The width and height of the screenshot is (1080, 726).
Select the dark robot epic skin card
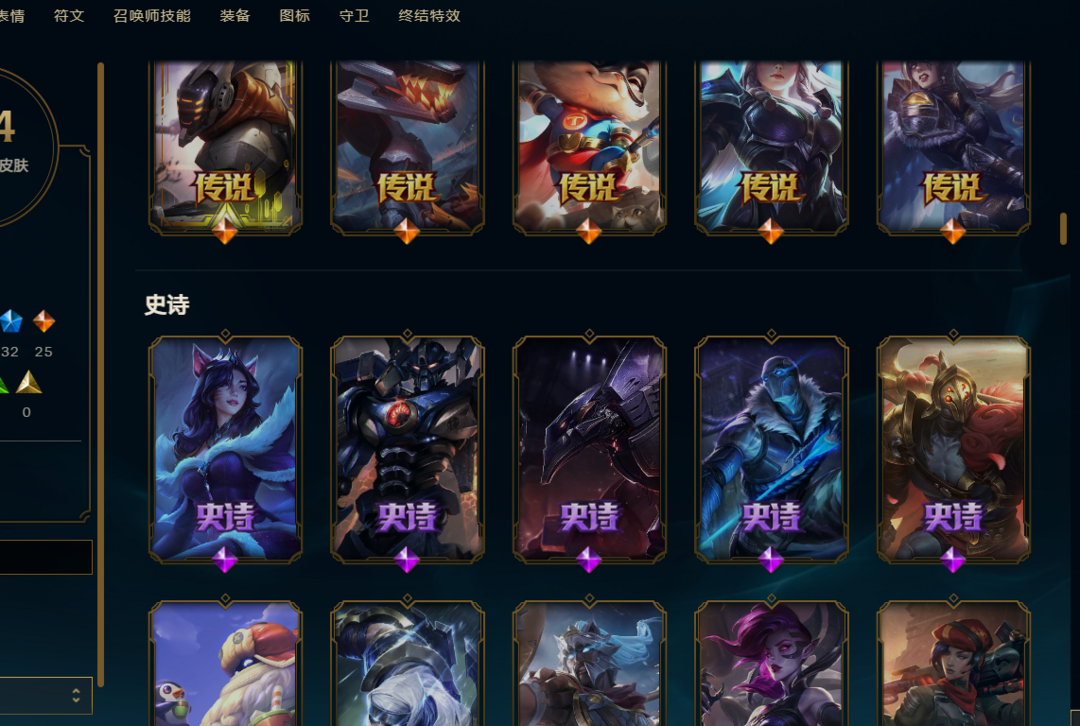click(x=407, y=449)
